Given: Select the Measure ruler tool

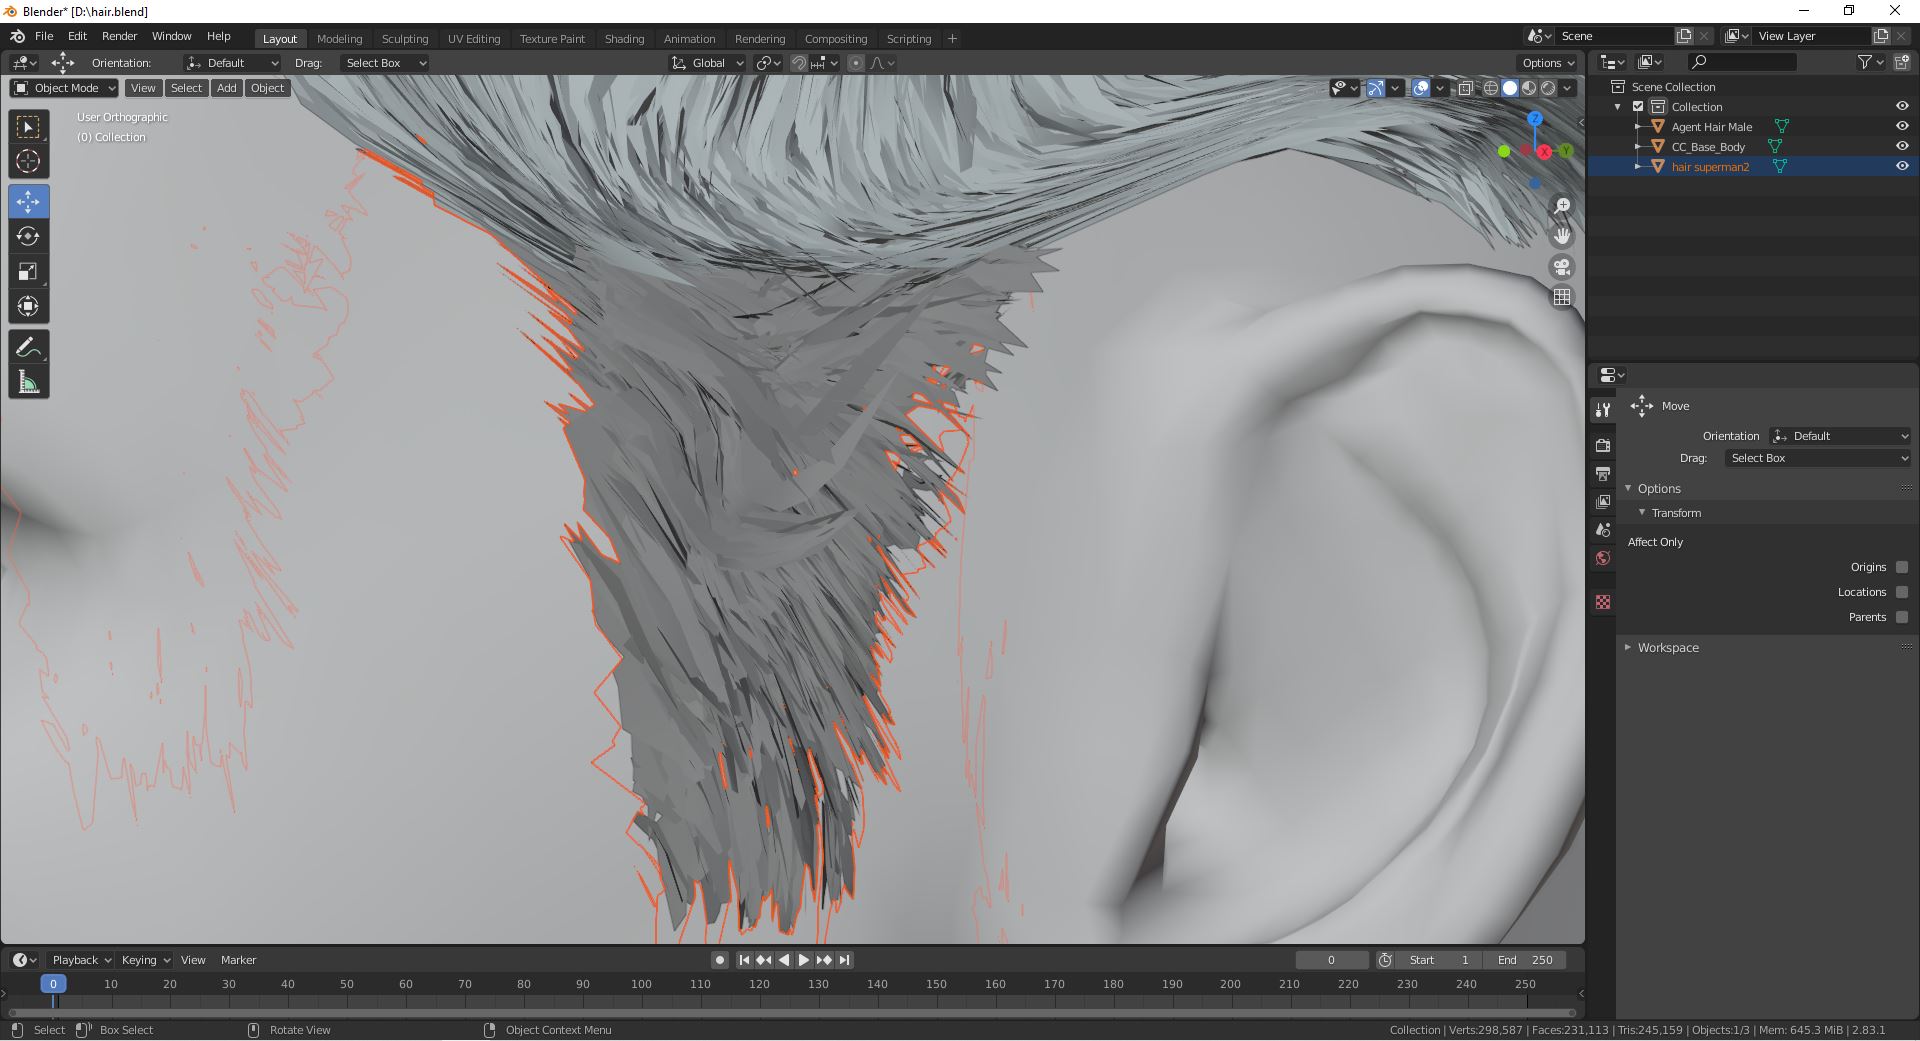Looking at the screenshot, I should (x=28, y=382).
